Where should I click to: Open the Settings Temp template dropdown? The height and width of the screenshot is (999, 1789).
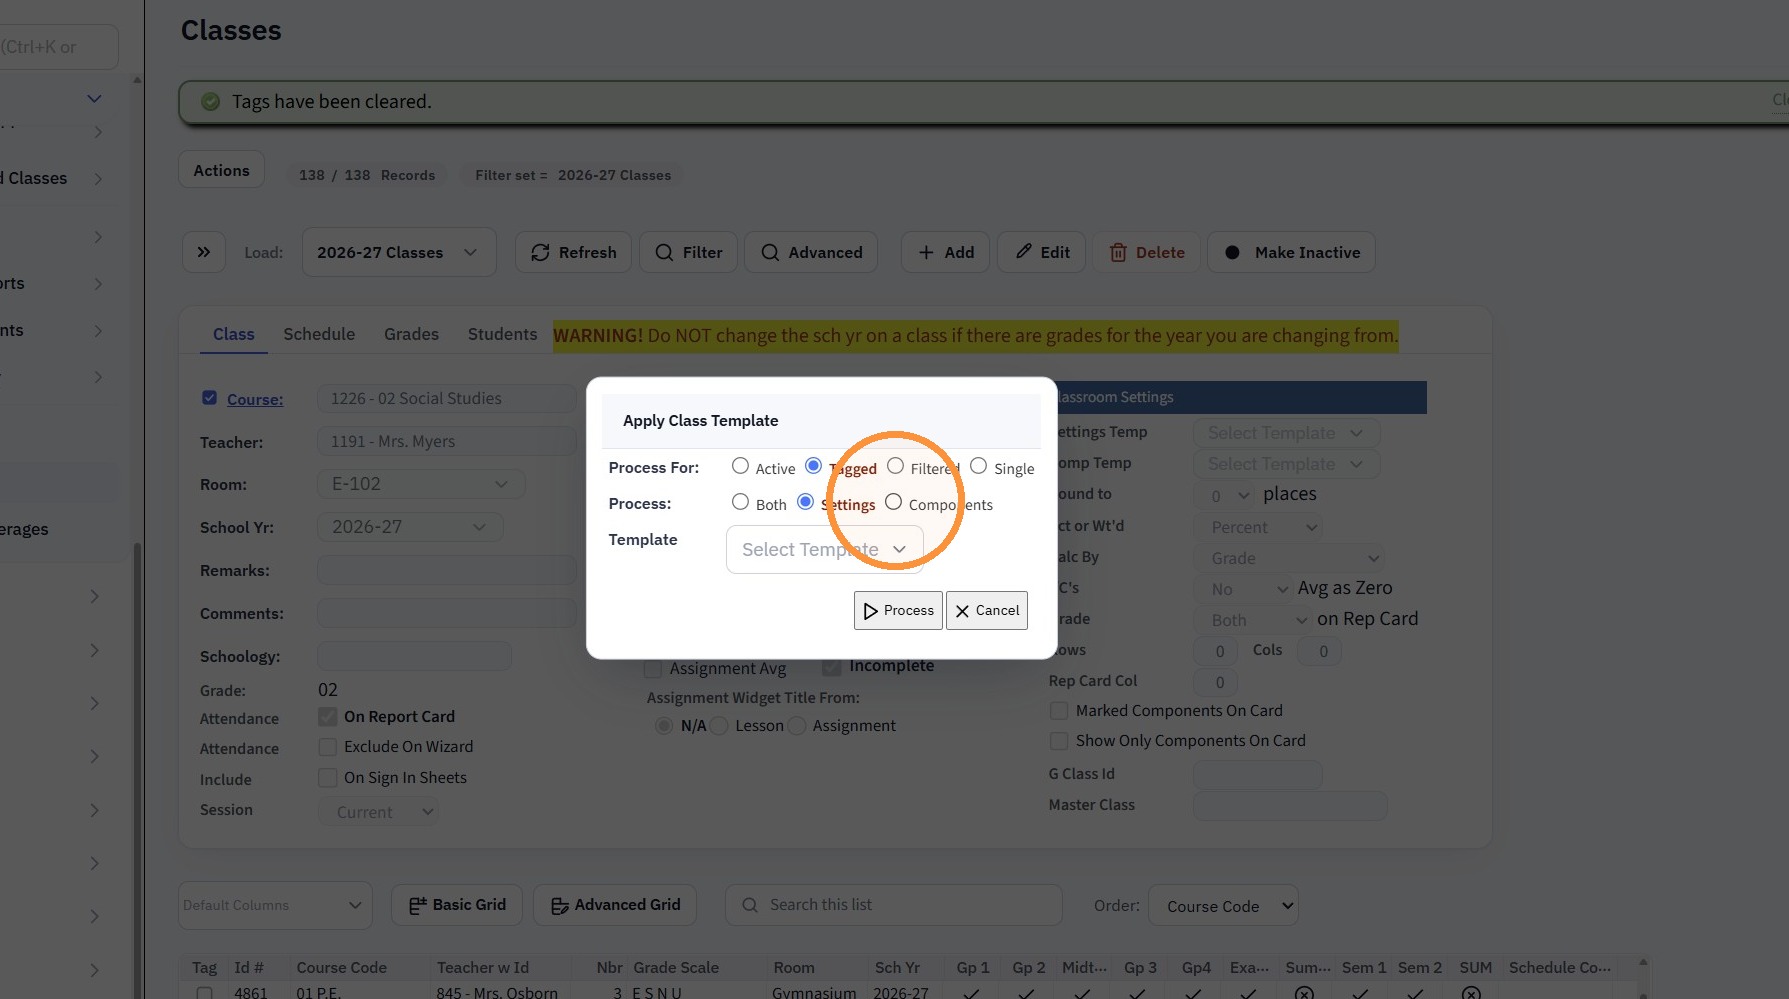(x=1286, y=433)
